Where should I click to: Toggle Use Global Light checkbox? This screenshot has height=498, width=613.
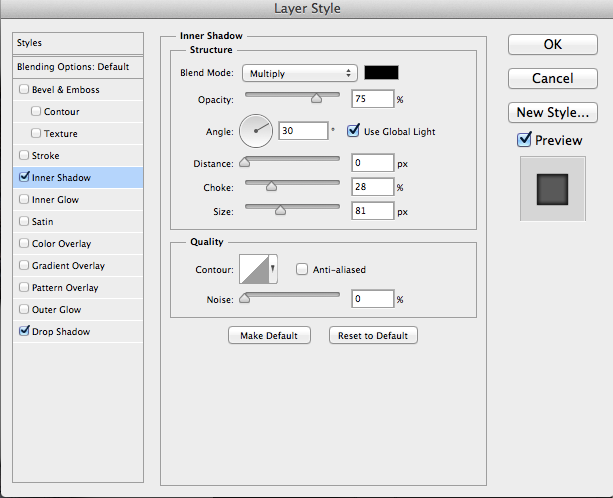point(353,131)
